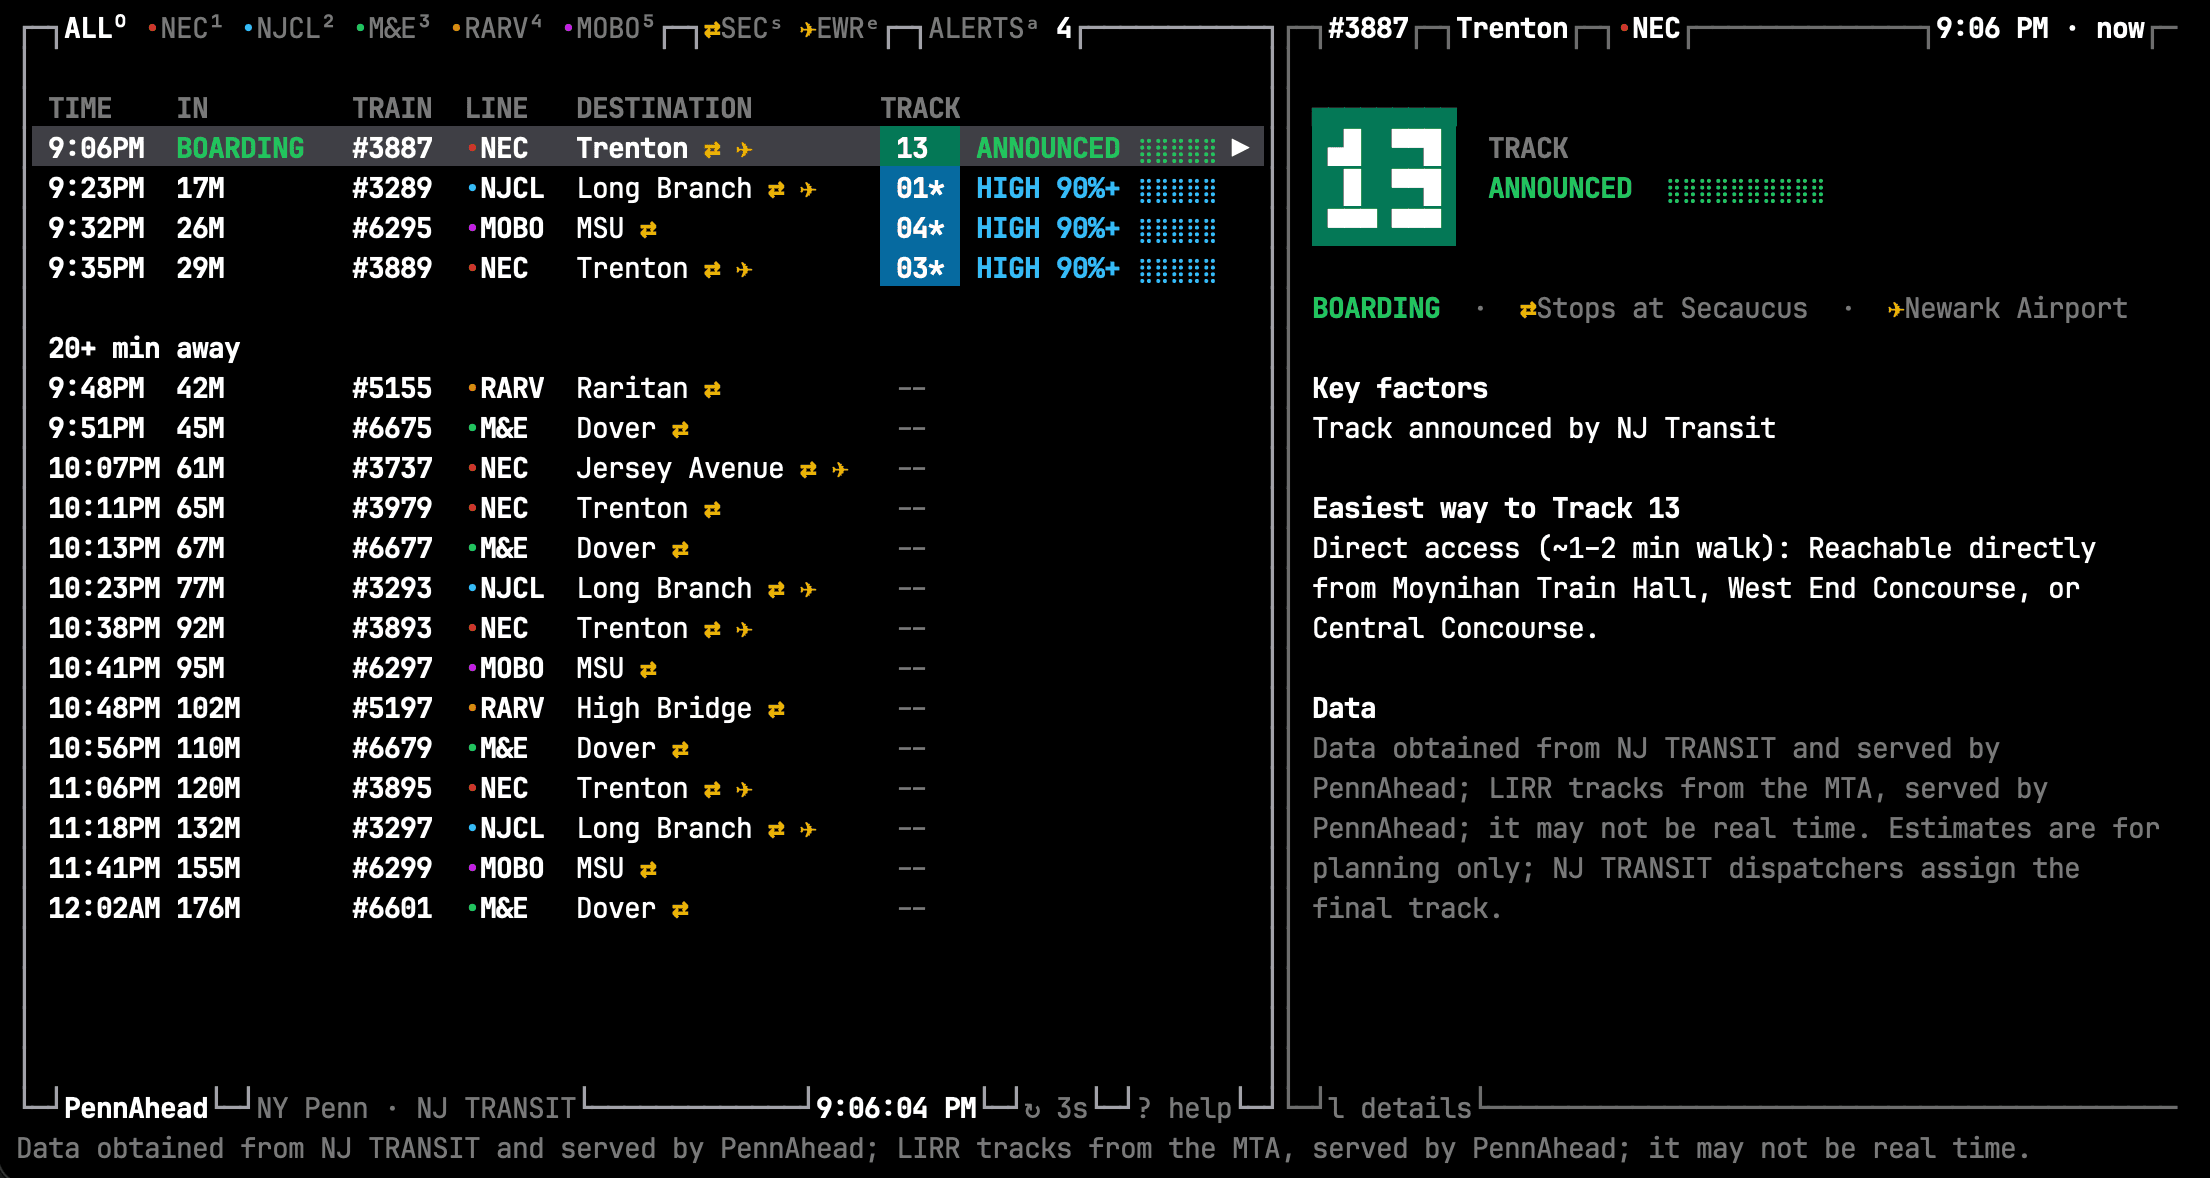This screenshot has width=2210, height=1178.
Task: Click the refresh 3s indicator
Action: 1056,1108
